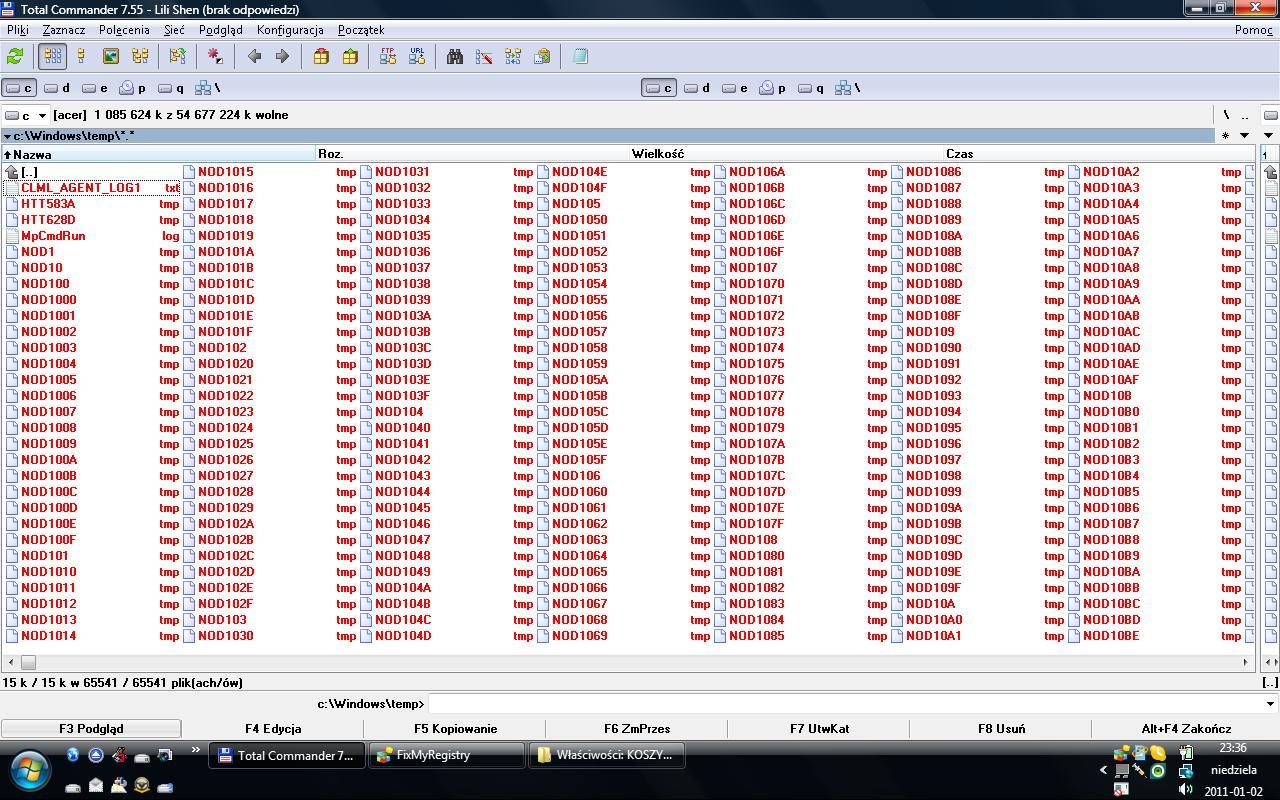Viewport: 1280px width, 800px height.
Task: Click F4 Edycja button
Action: (x=273, y=729)
